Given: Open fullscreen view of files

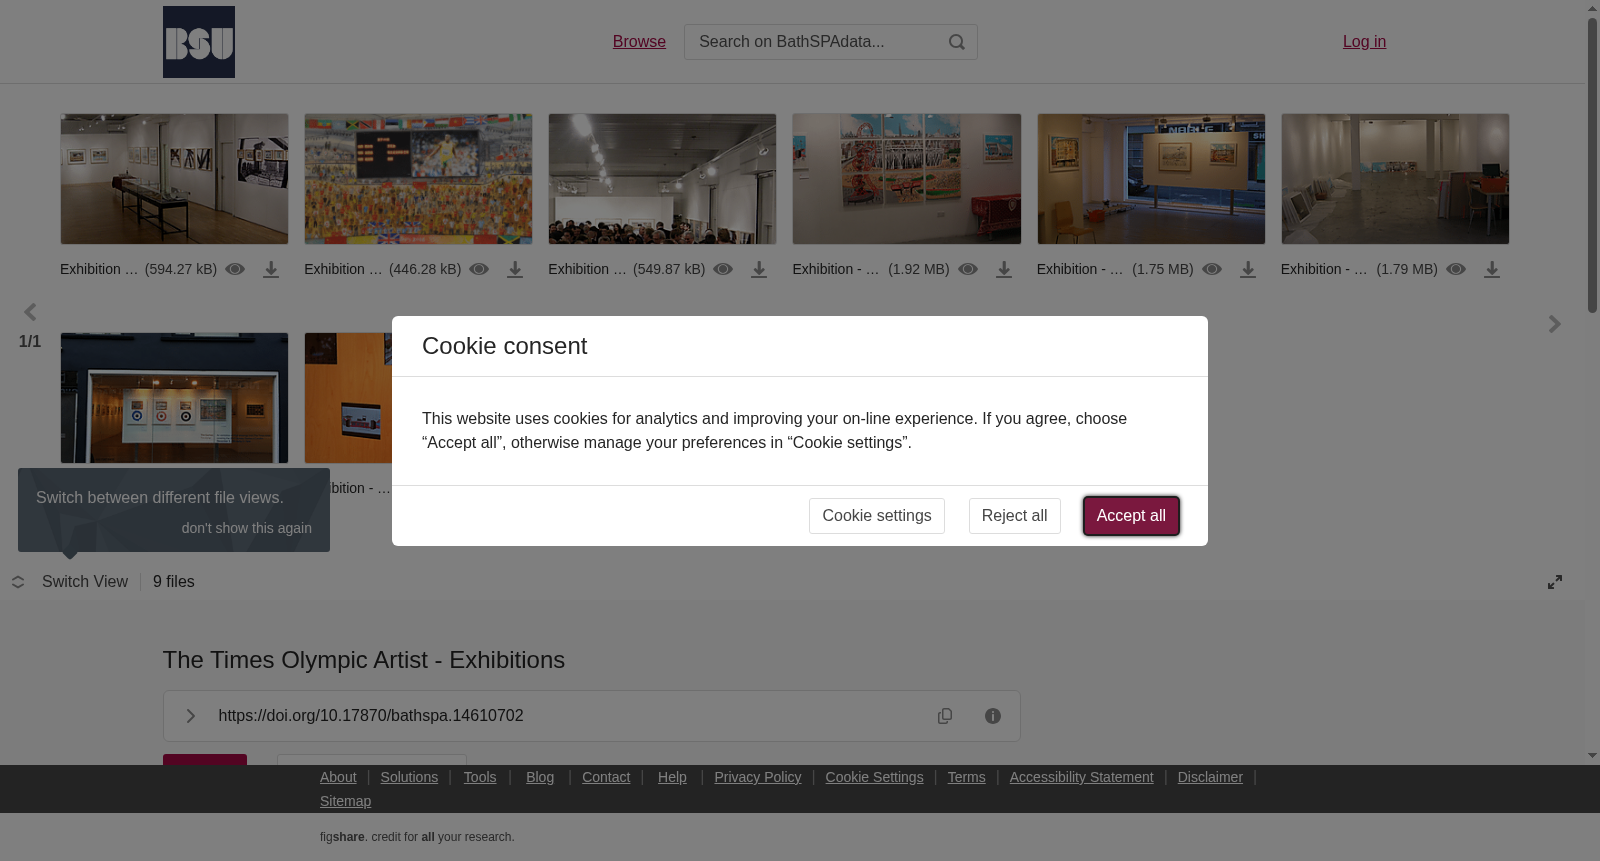Looking at the screenshot, I should coord(1555,582).
